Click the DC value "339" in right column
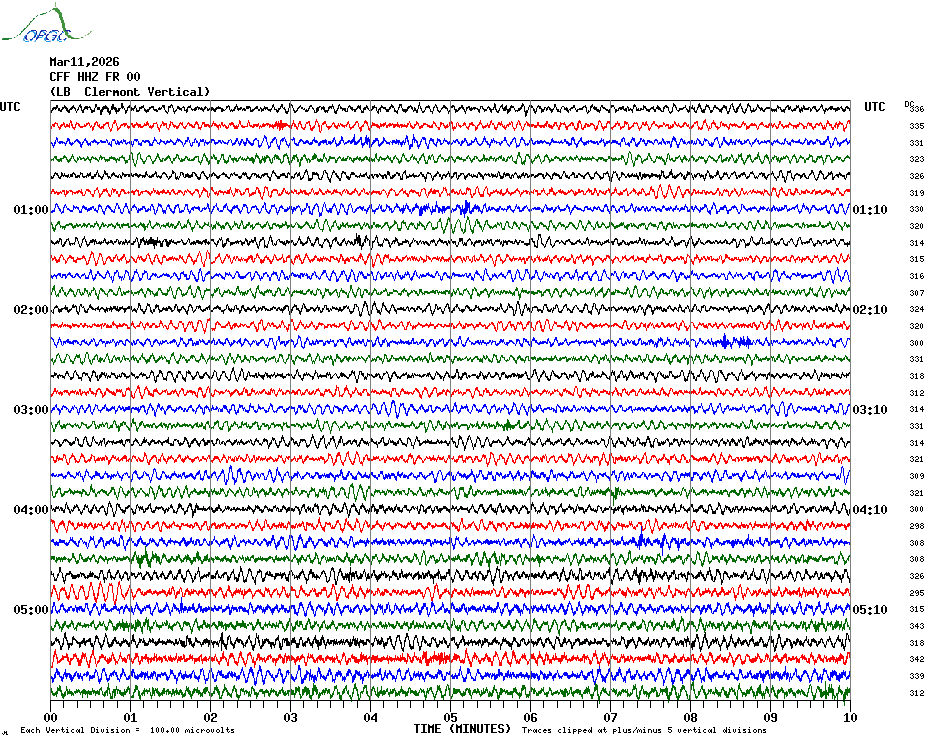The width and height of the screenshot is (930, 744). (917, 676)
